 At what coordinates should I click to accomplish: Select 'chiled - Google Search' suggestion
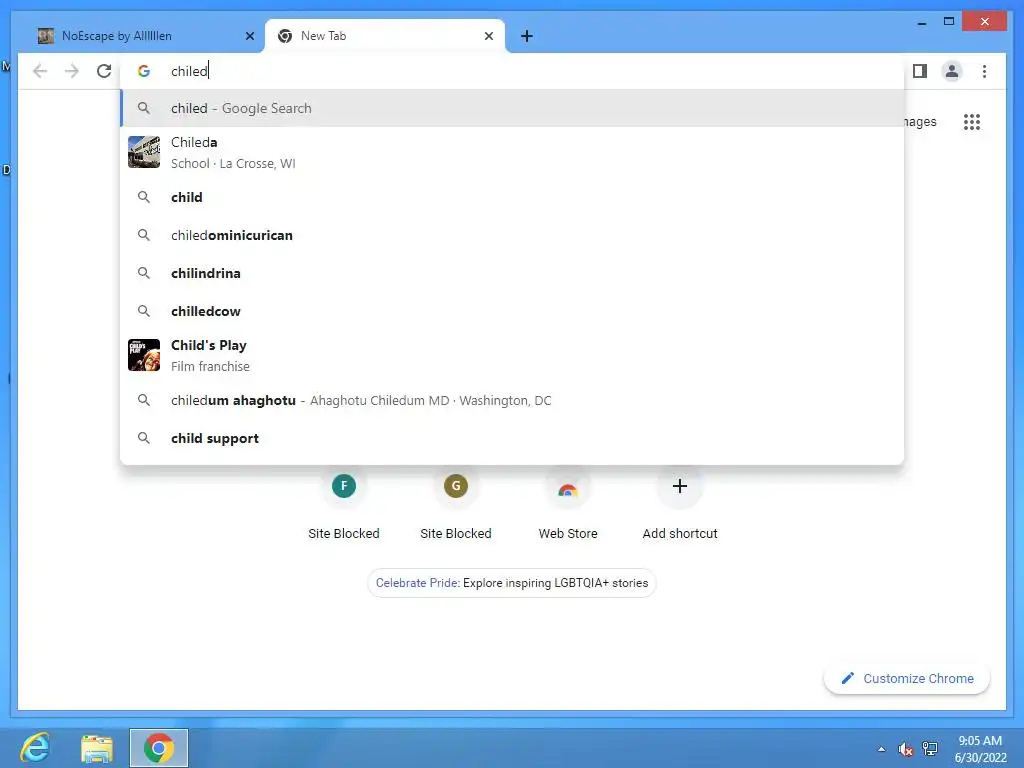click(x=512, y=108)
